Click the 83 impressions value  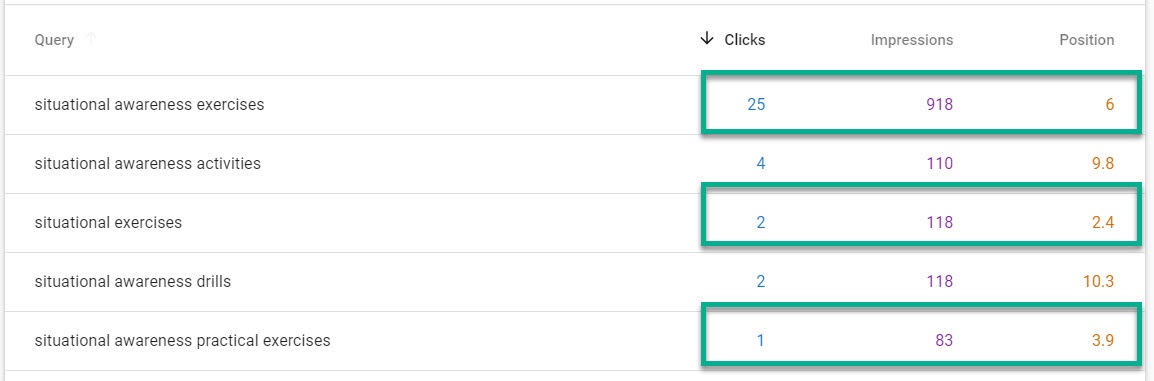pos(944,341)
